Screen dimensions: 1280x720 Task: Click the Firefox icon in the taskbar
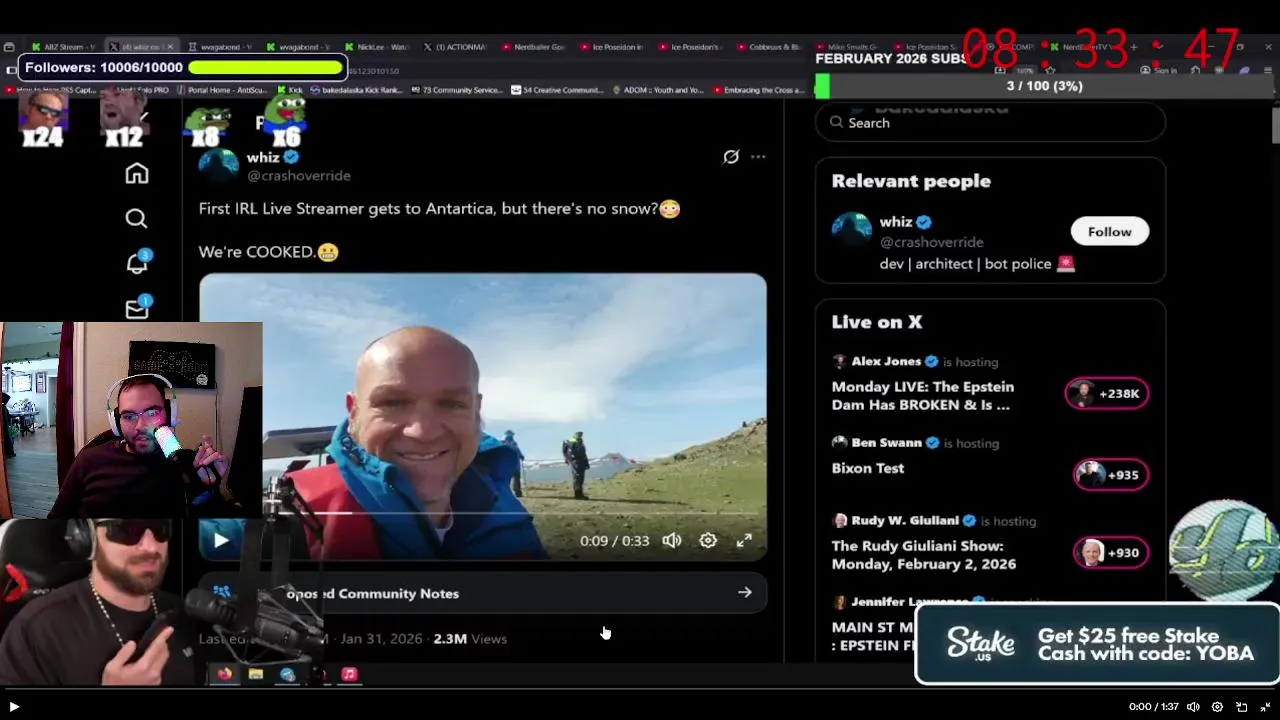225,674
